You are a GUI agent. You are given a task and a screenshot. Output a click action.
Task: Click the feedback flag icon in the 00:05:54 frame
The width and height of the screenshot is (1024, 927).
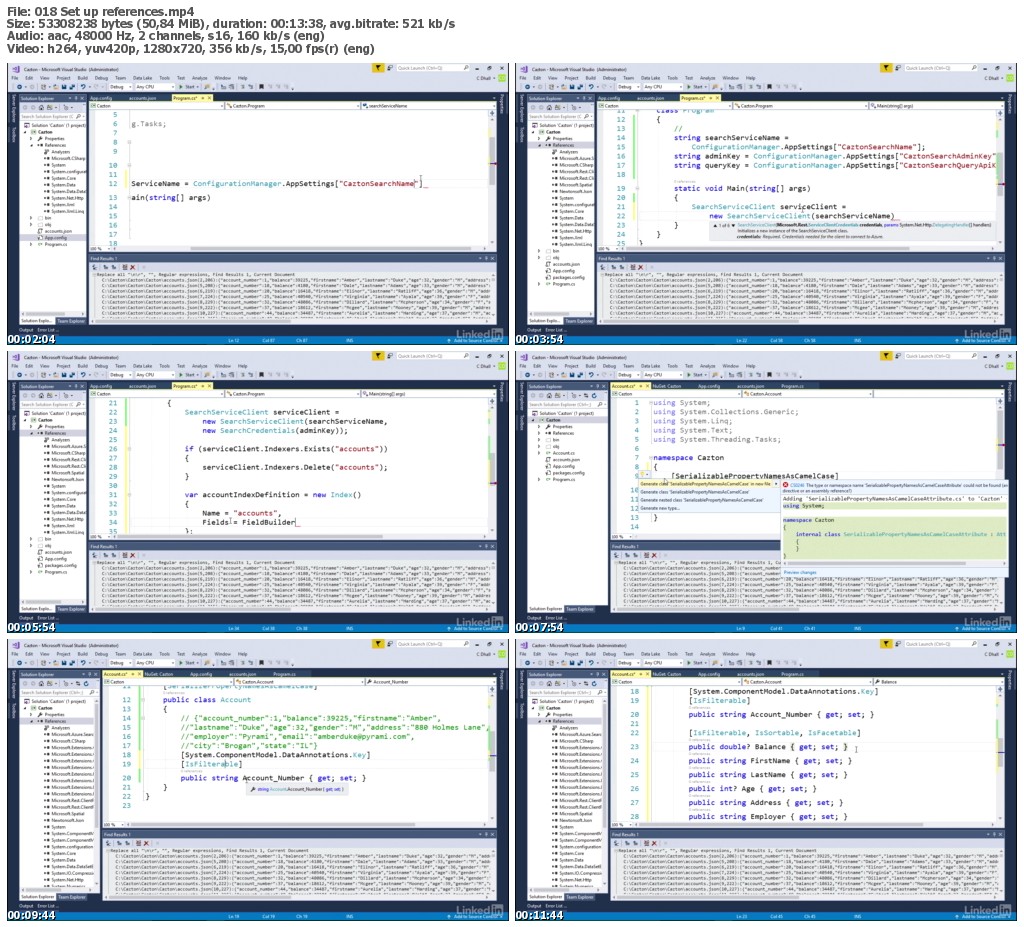377,356
